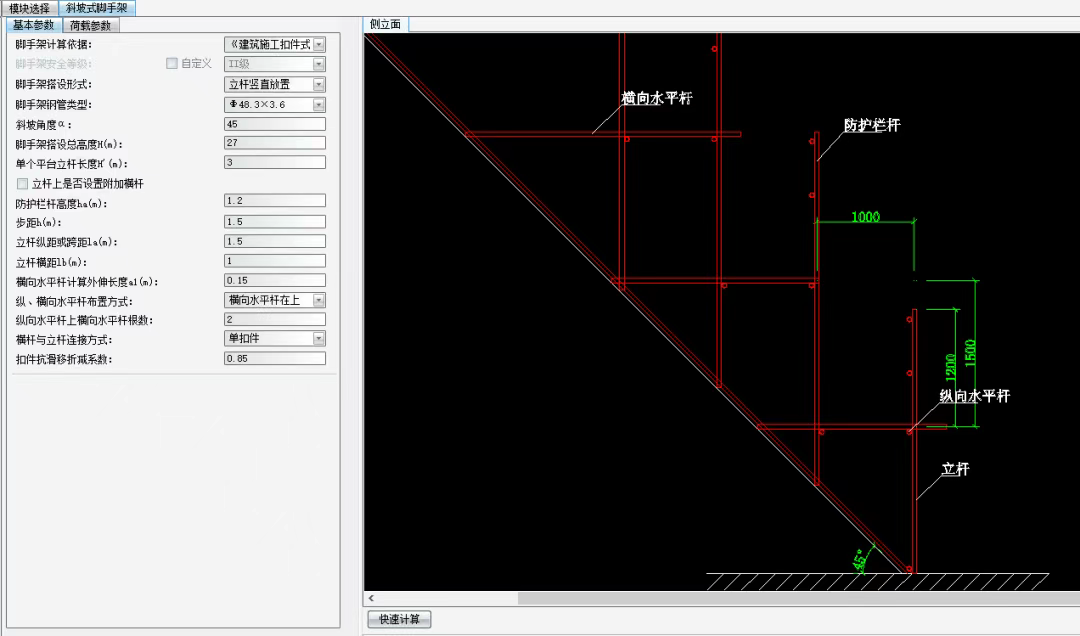The width and height of the screenshot is (1080, 636).
Task: Open the 脚手架计算依据 dropdown
Action: [x=318, y=44]
